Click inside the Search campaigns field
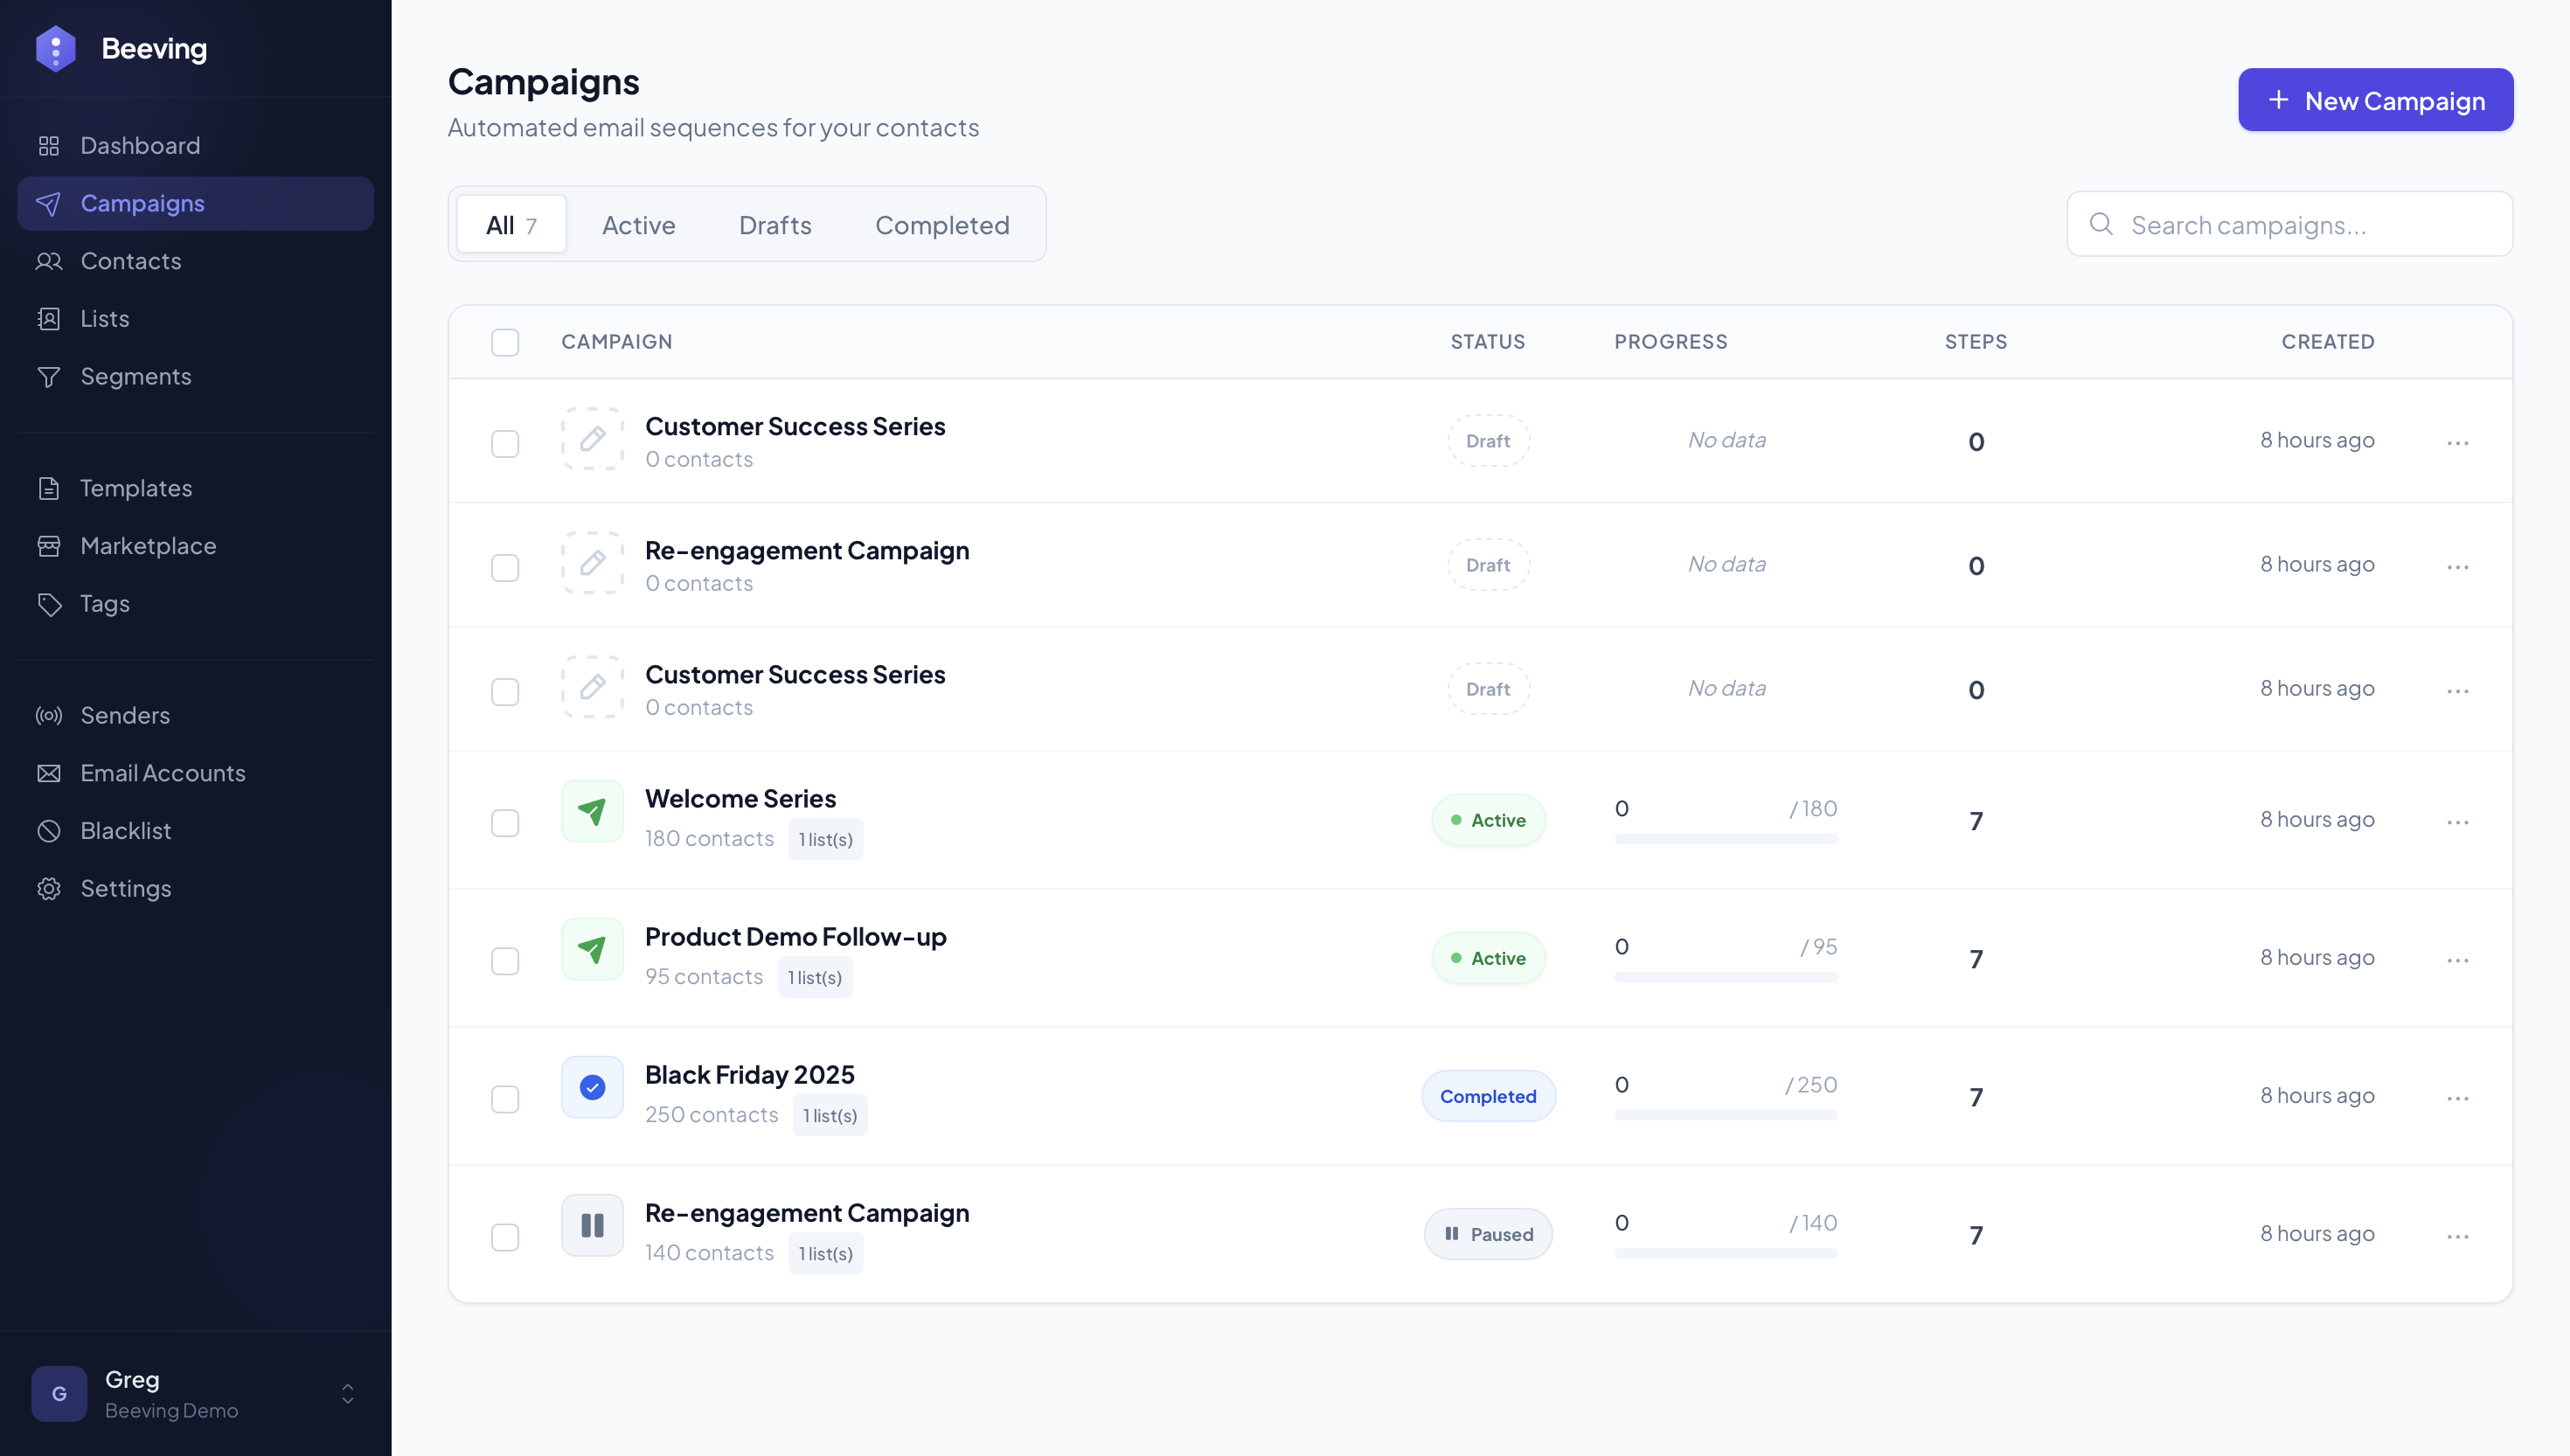This screenshot has height=1456, width=2570. [2250, 224]
